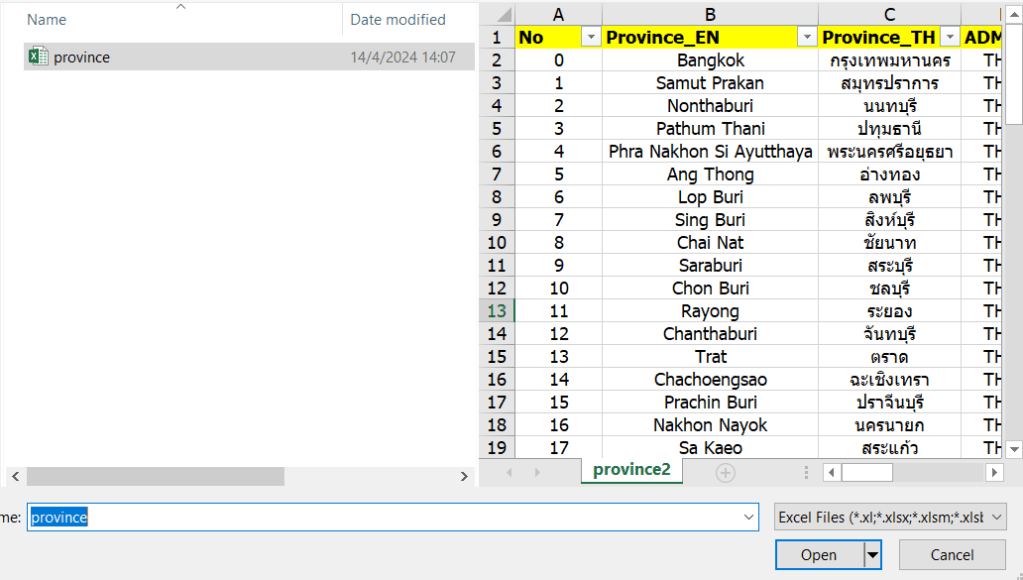Sort files by Name column header

point(47,19)
